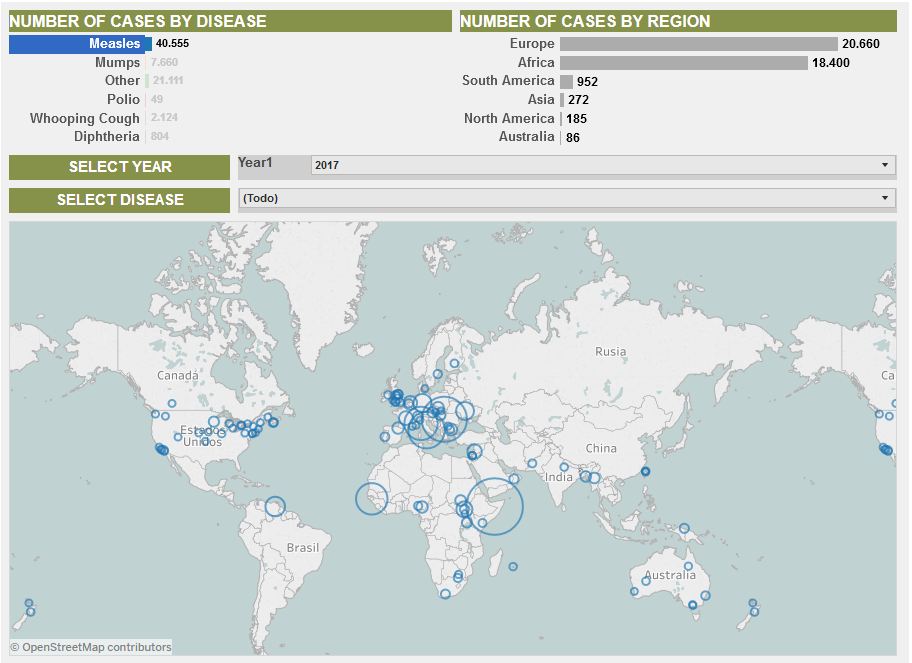The height and width of the screenshot is (663, 912).
Task: Click the Mumps disease row
Action: pyautogui.click(x=118, y=62)
